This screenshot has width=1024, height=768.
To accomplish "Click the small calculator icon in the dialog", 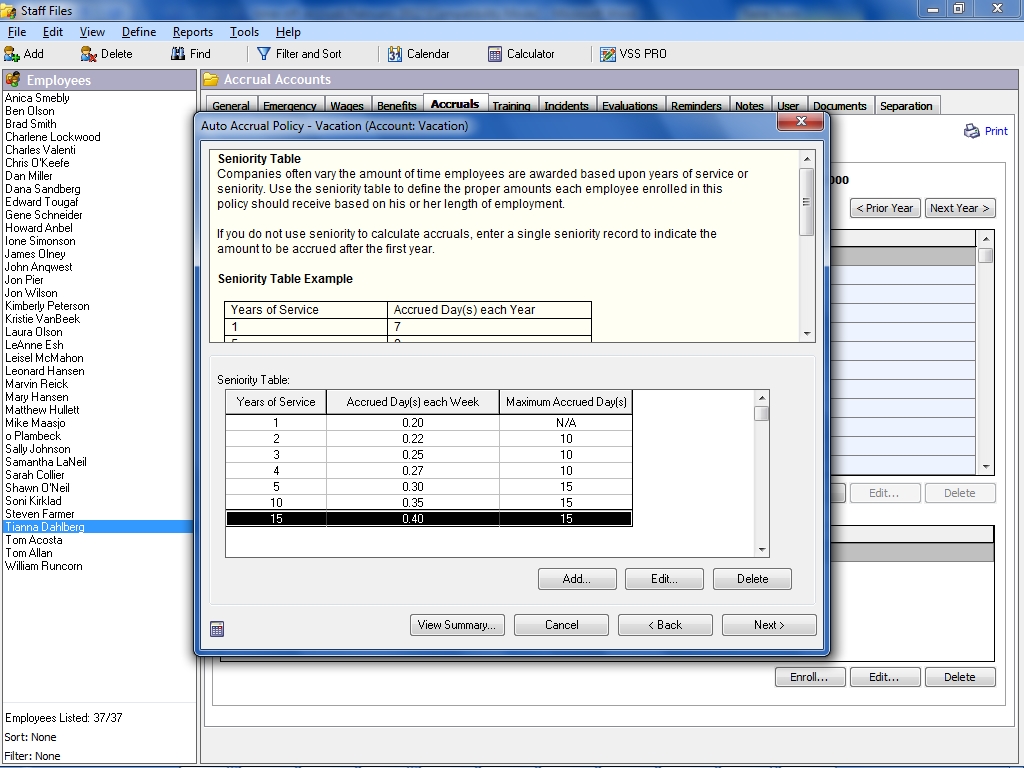I will (x=216, y=628).
